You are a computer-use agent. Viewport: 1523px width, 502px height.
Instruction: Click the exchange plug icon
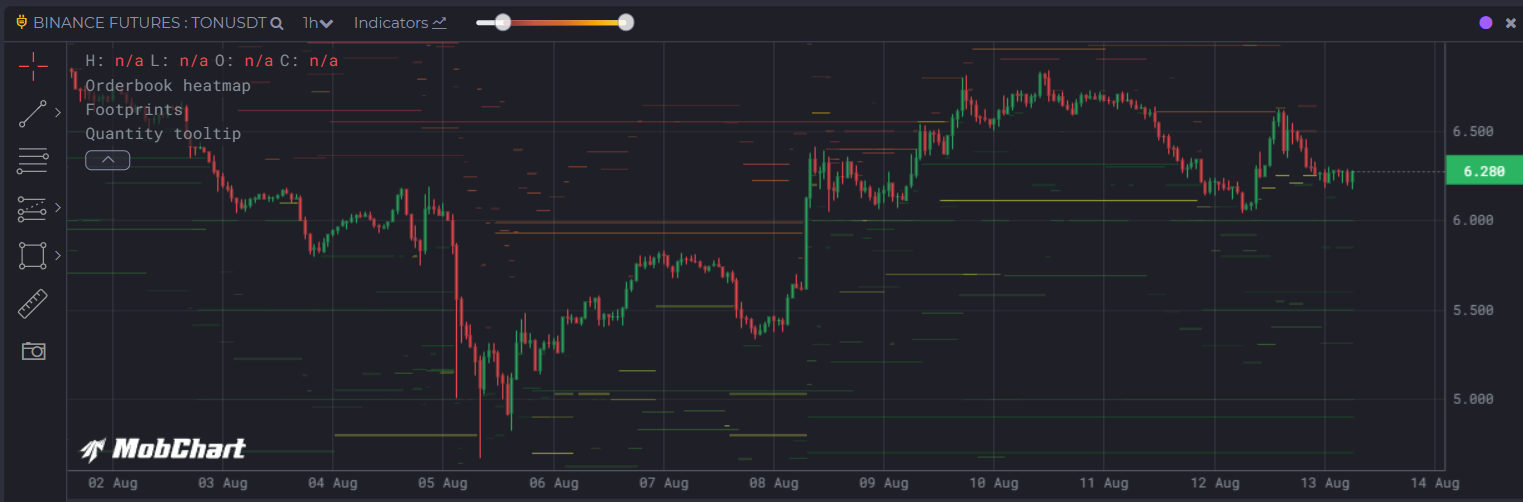point(21,22)
